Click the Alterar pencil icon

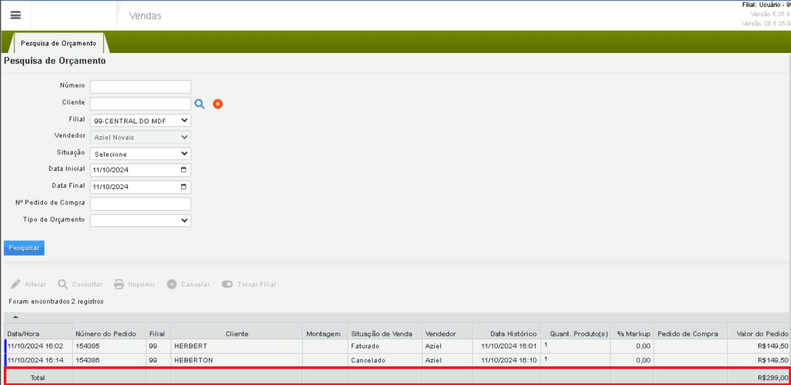pos(16,284)
